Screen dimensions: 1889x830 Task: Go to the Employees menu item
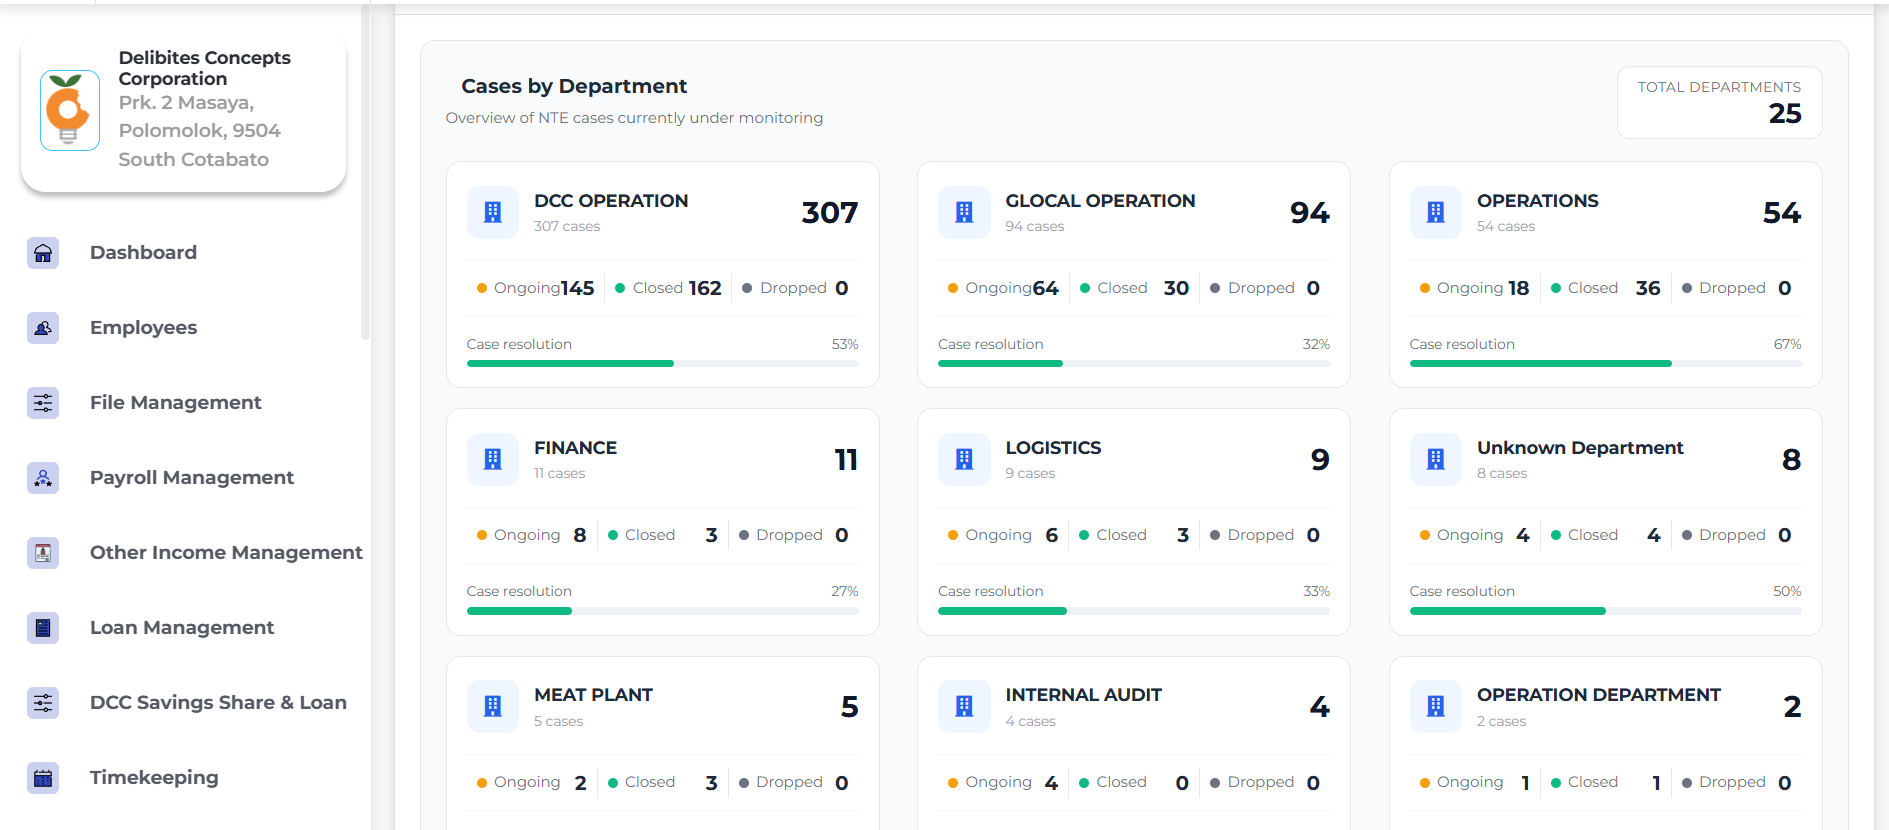click(x=143, y=328)
